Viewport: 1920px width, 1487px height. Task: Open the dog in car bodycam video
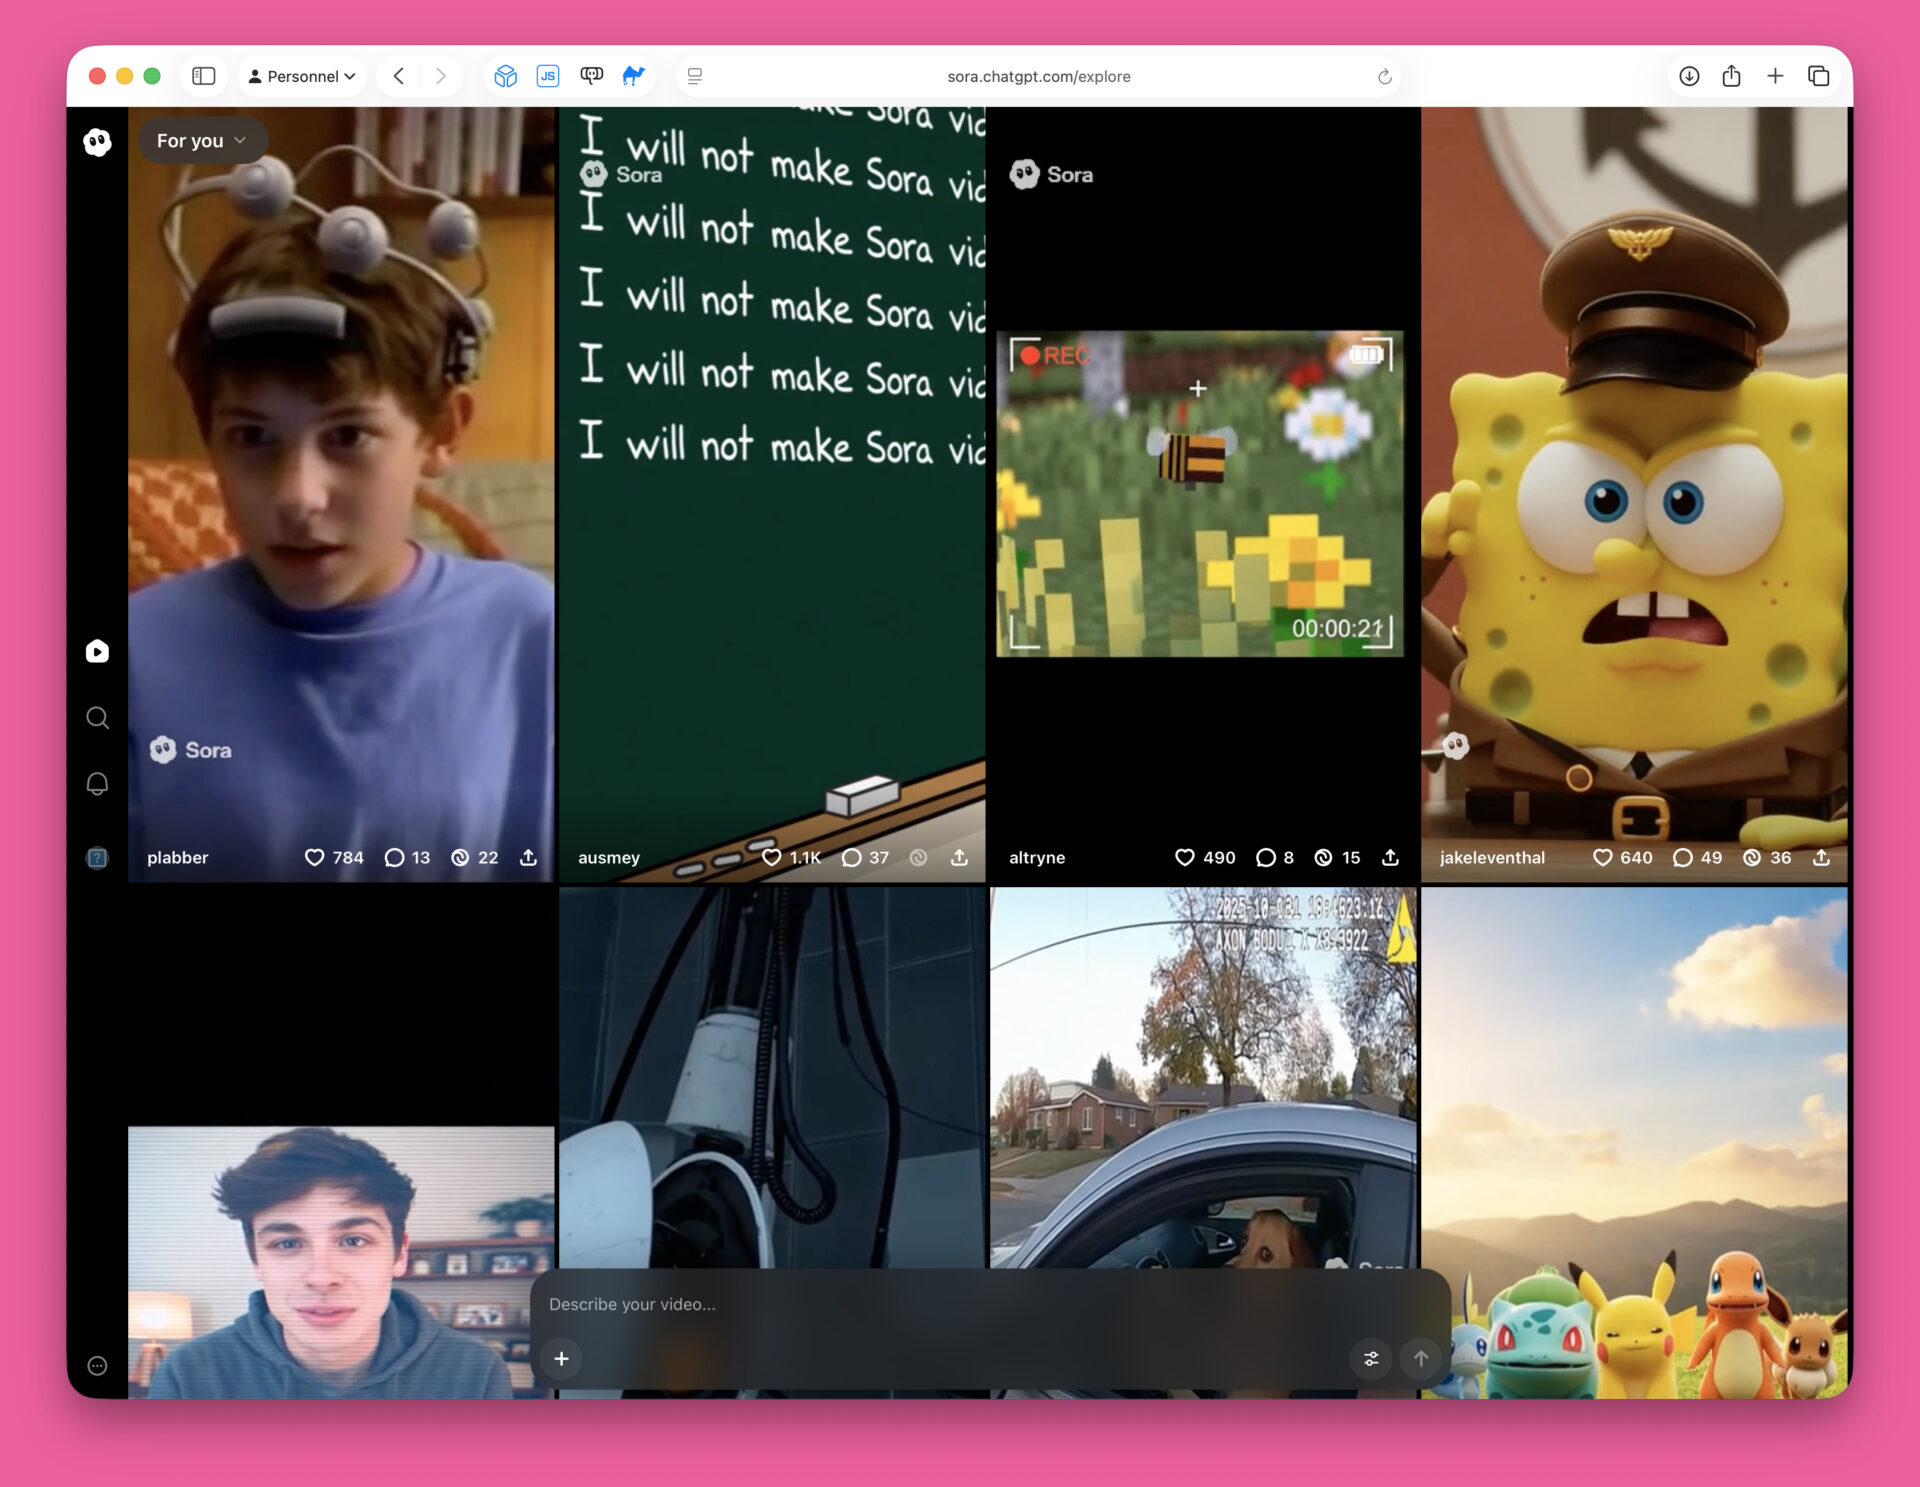click(x=1203, y=1078)
